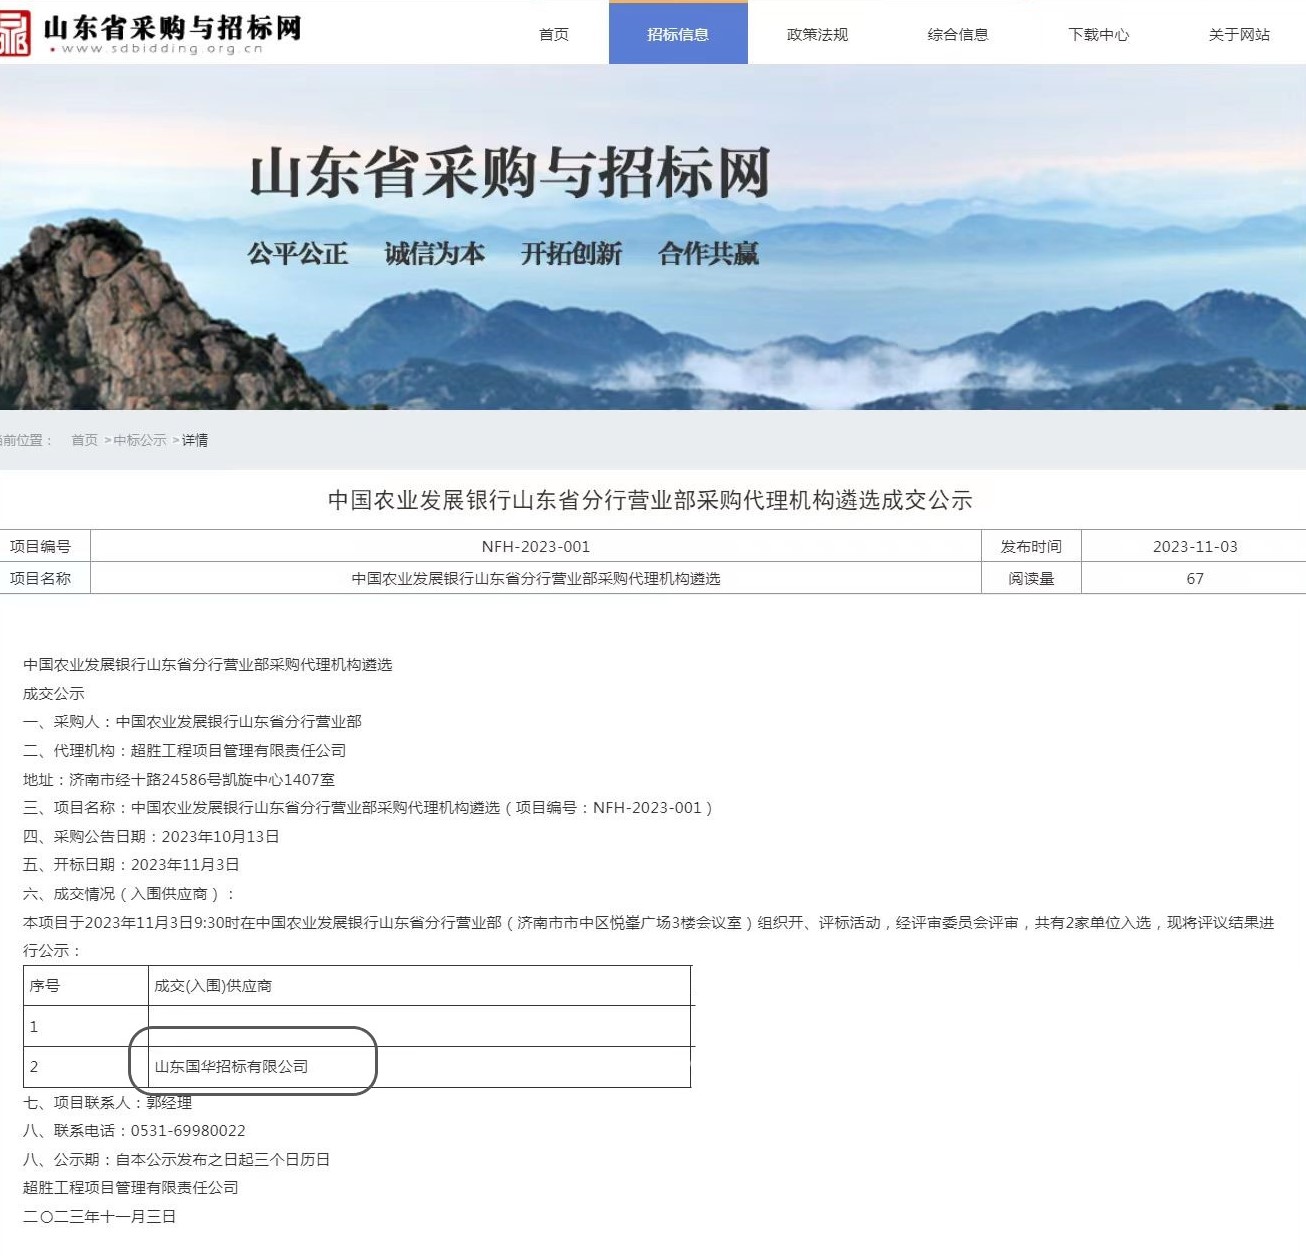Click the line 二、代理机构：超胜工程项目管理有限责任公司

click(x=184, y=750)
